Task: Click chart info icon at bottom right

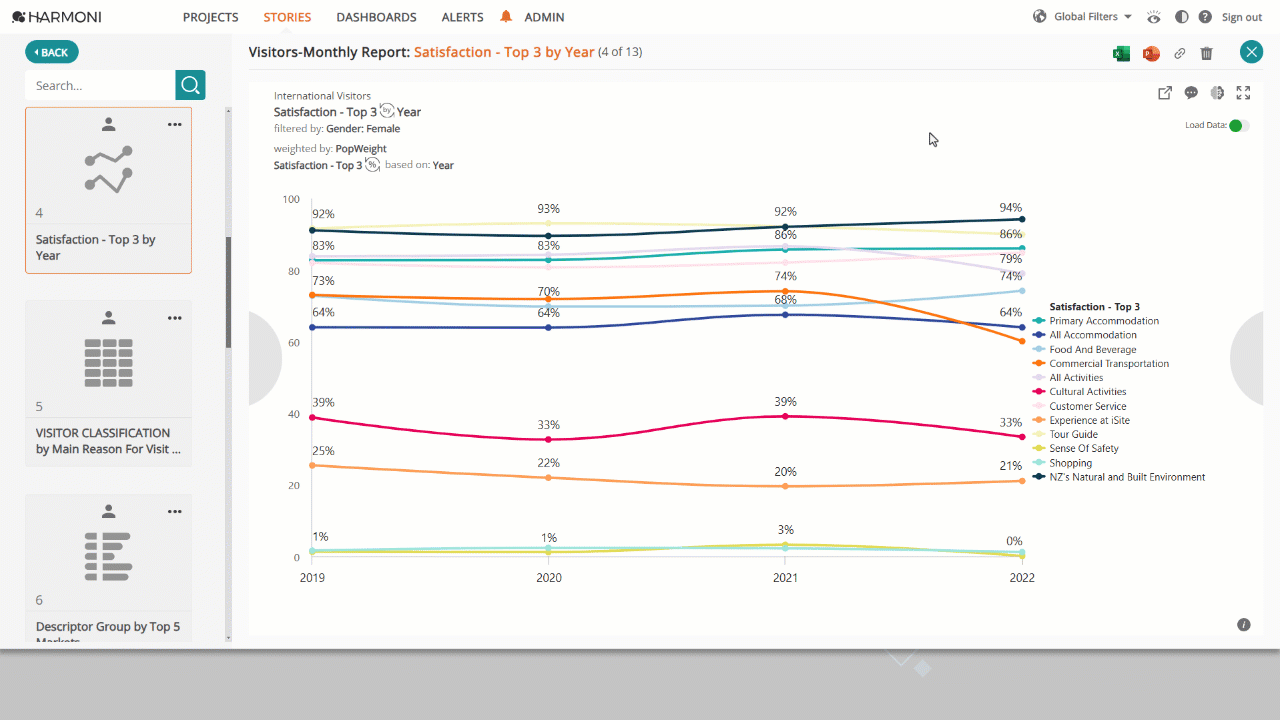Action: click(x=1244, y=625)
